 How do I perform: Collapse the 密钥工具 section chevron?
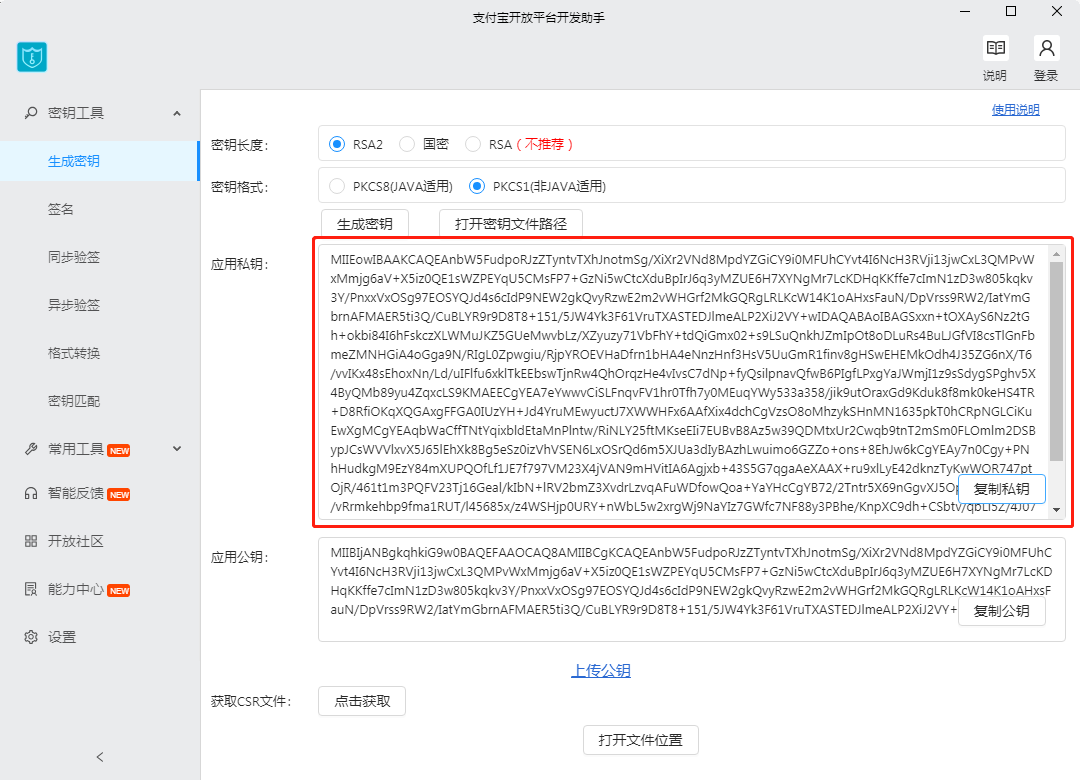click(177, 113)
